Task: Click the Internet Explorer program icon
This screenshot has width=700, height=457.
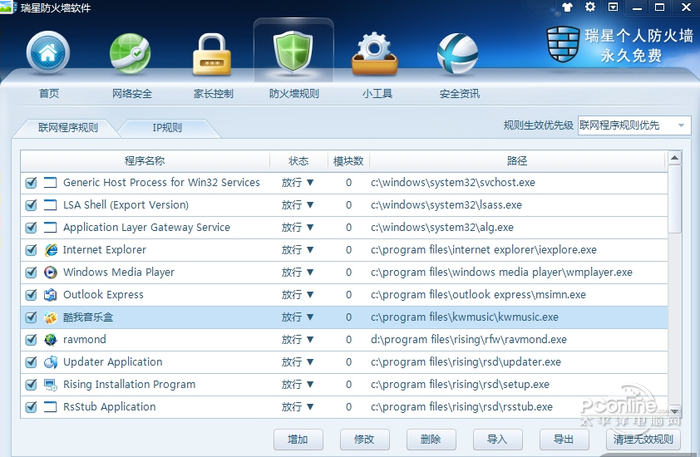Action: coord(51,250)
